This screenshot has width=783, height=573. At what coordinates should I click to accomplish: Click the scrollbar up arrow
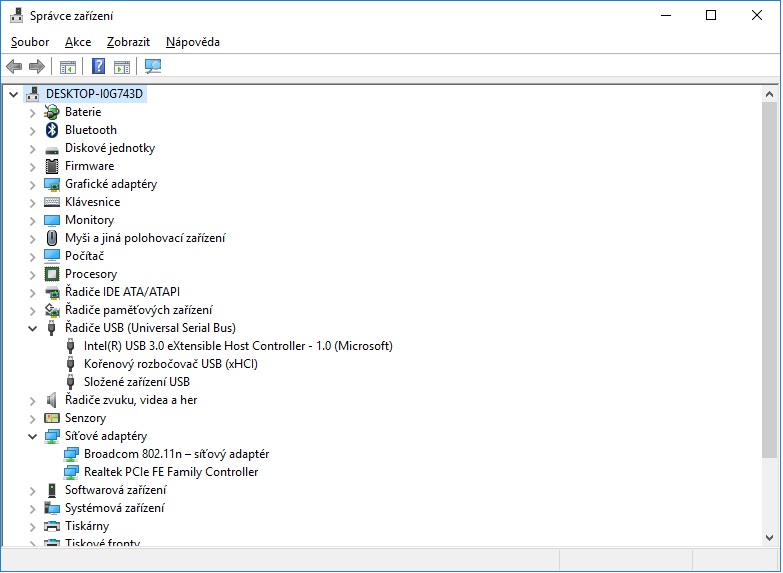(x=770, y=94)
